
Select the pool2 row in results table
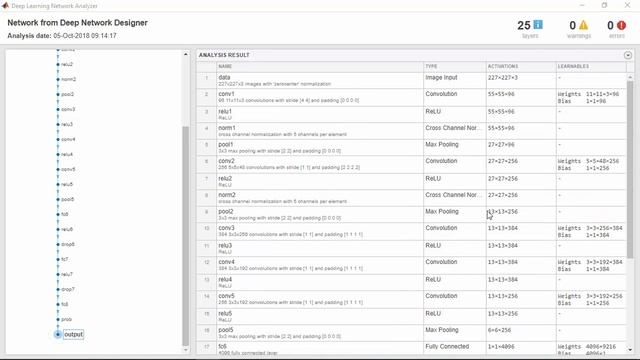point(411,215)
